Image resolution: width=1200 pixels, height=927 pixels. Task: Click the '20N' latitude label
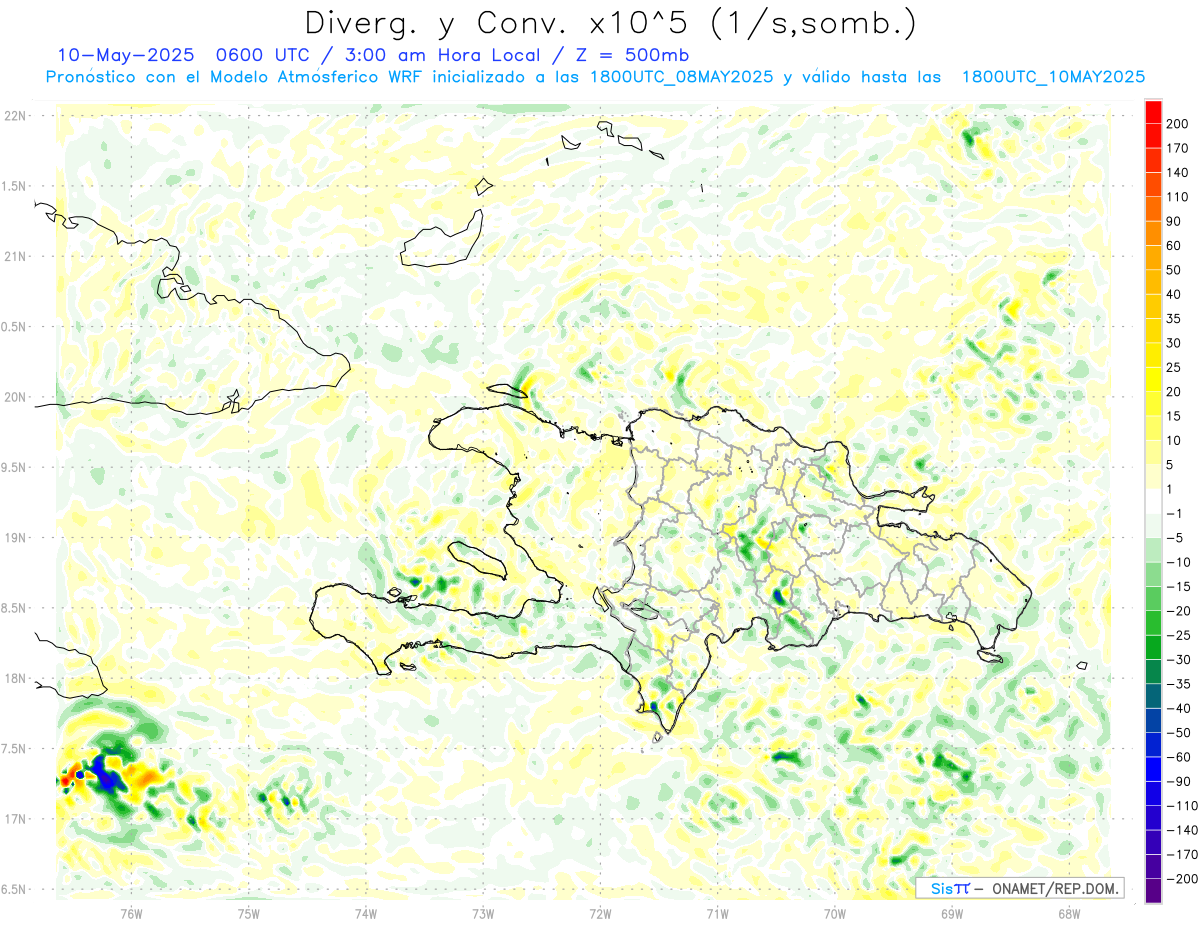(x=15, y=397)
